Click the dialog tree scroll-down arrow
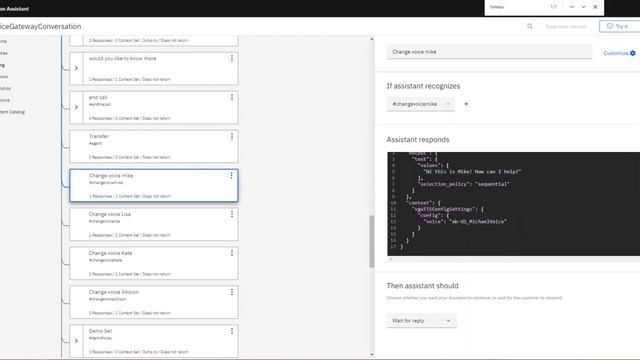The width and height of the screenshot is (640, 360). click(371, 355)
